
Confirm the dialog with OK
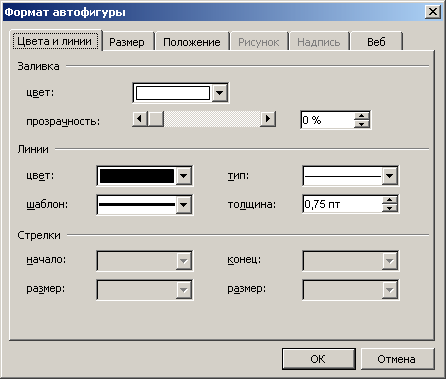tap(319, 359)
